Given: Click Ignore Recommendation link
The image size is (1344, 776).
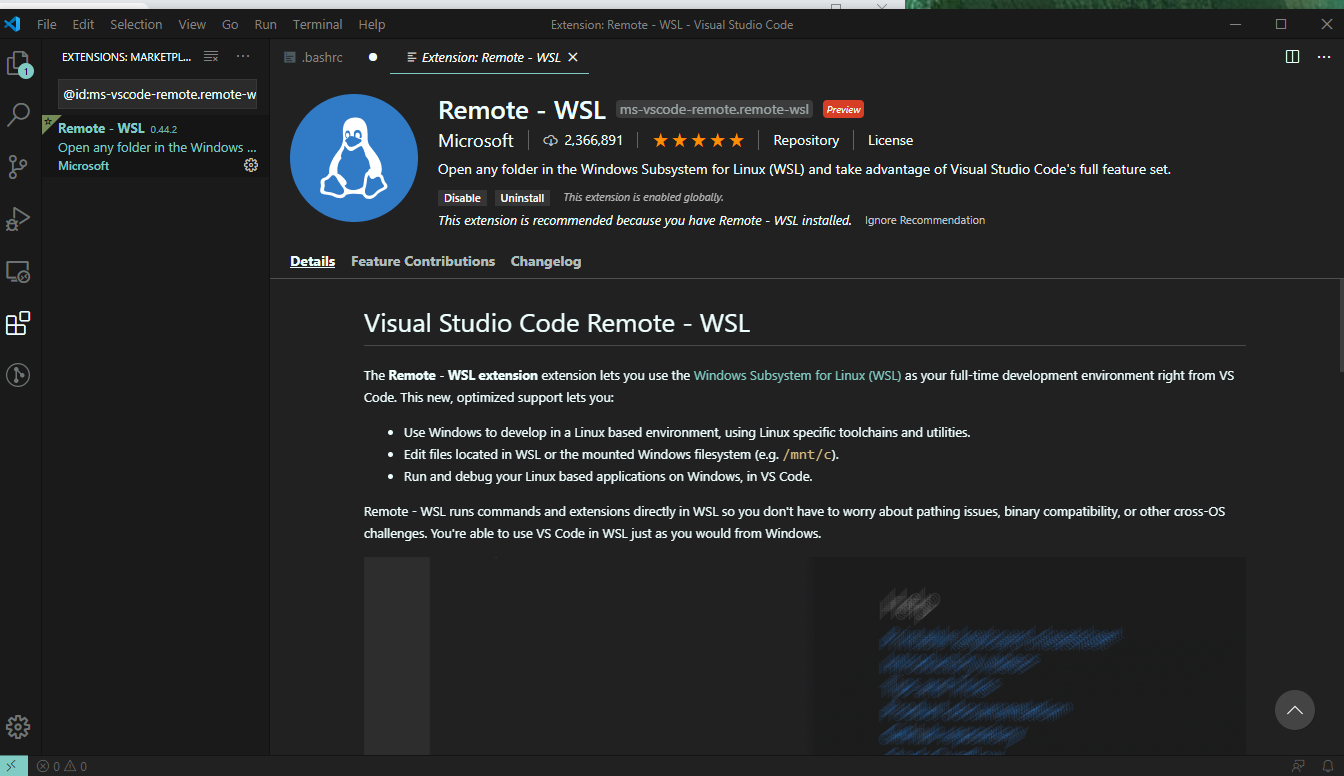Looking at the screenshot, I should point(925,220).
